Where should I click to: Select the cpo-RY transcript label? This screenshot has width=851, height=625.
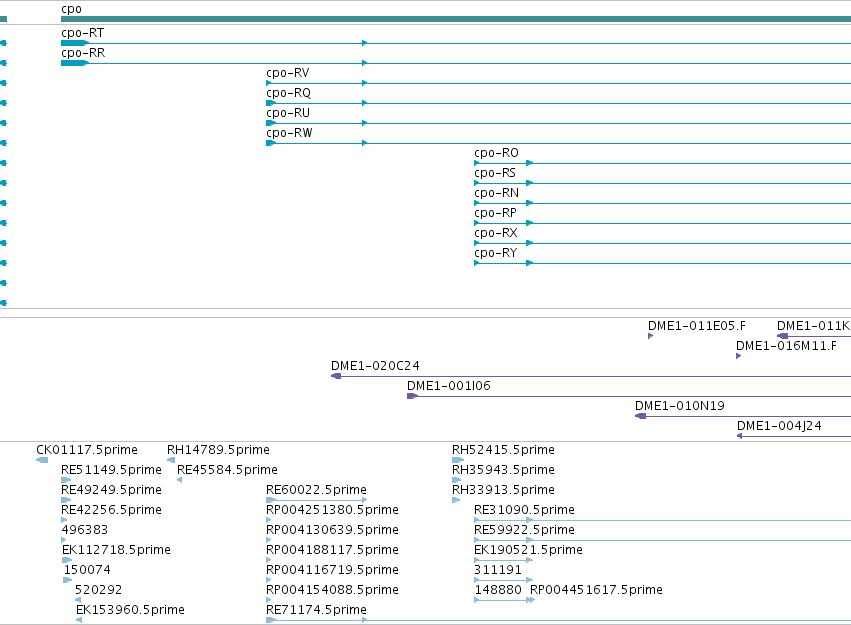click(x=495, y=253)
